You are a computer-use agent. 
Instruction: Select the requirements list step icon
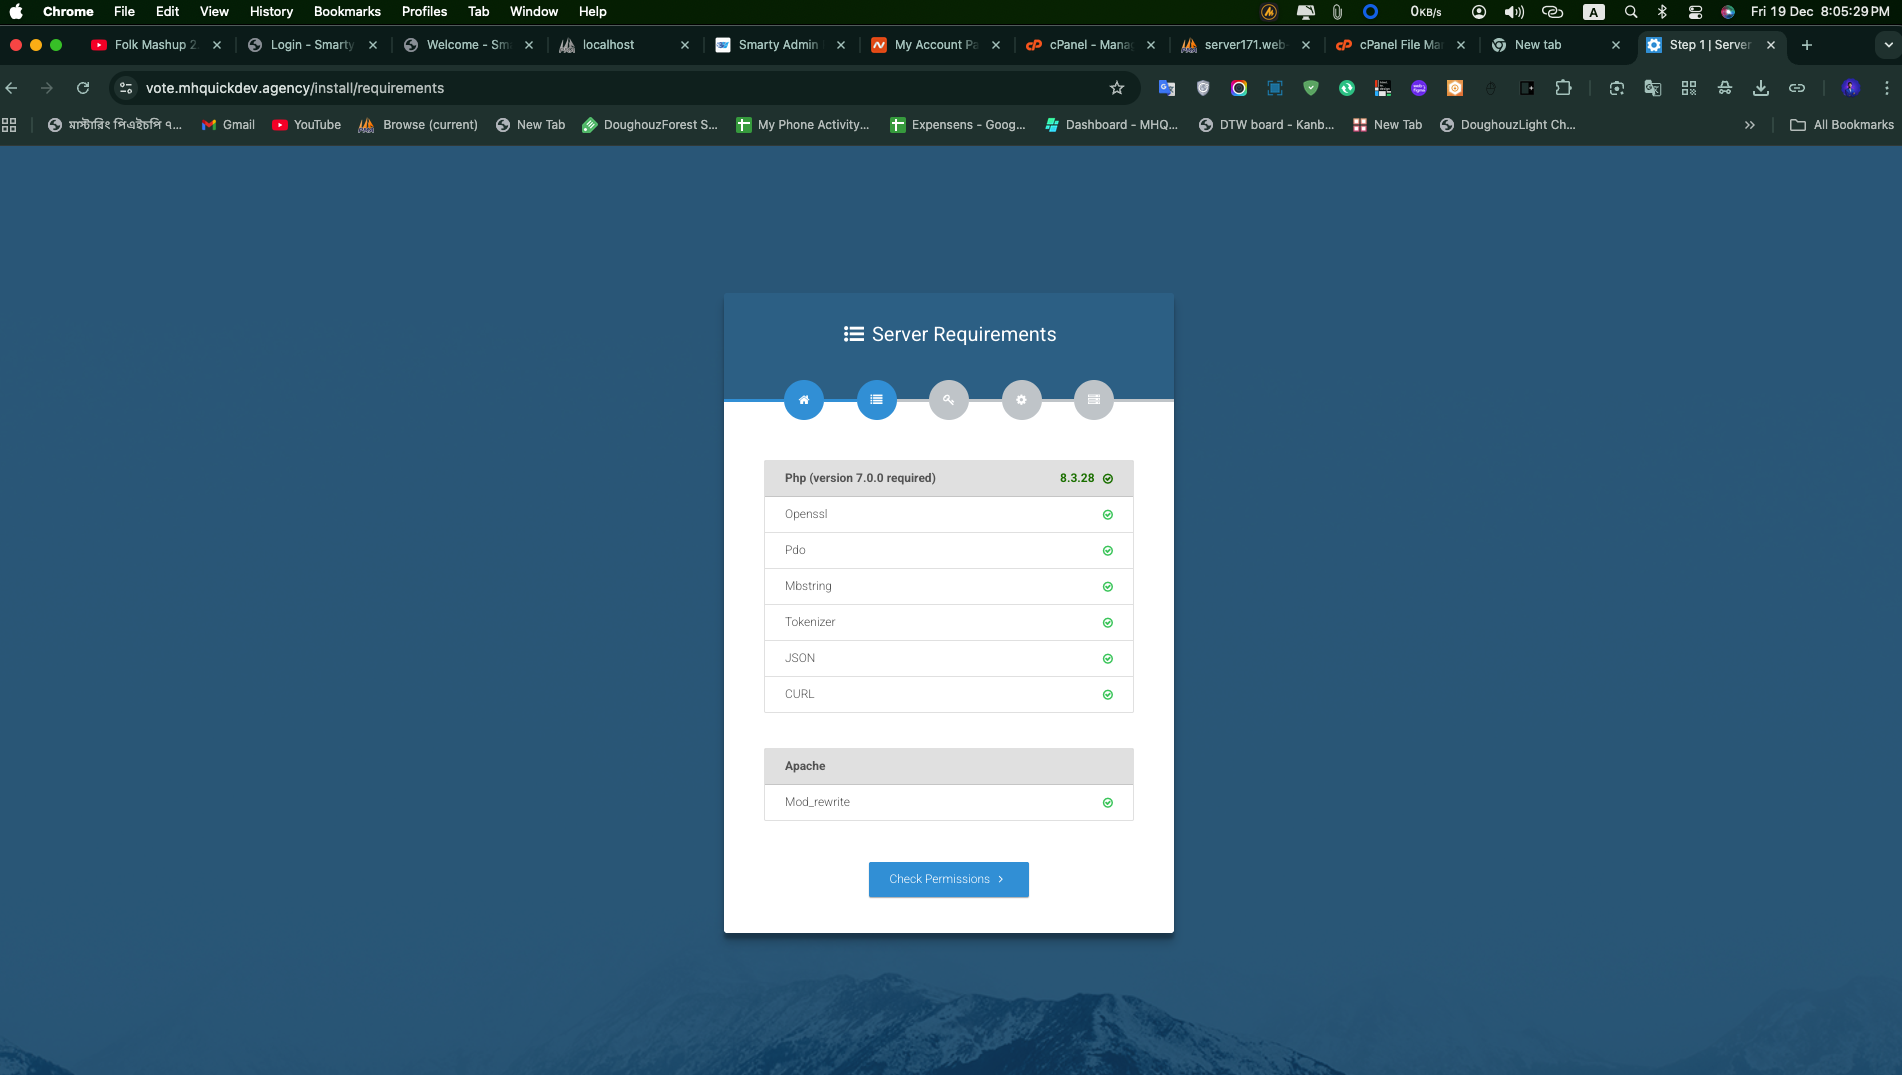(x=876, y=400)
